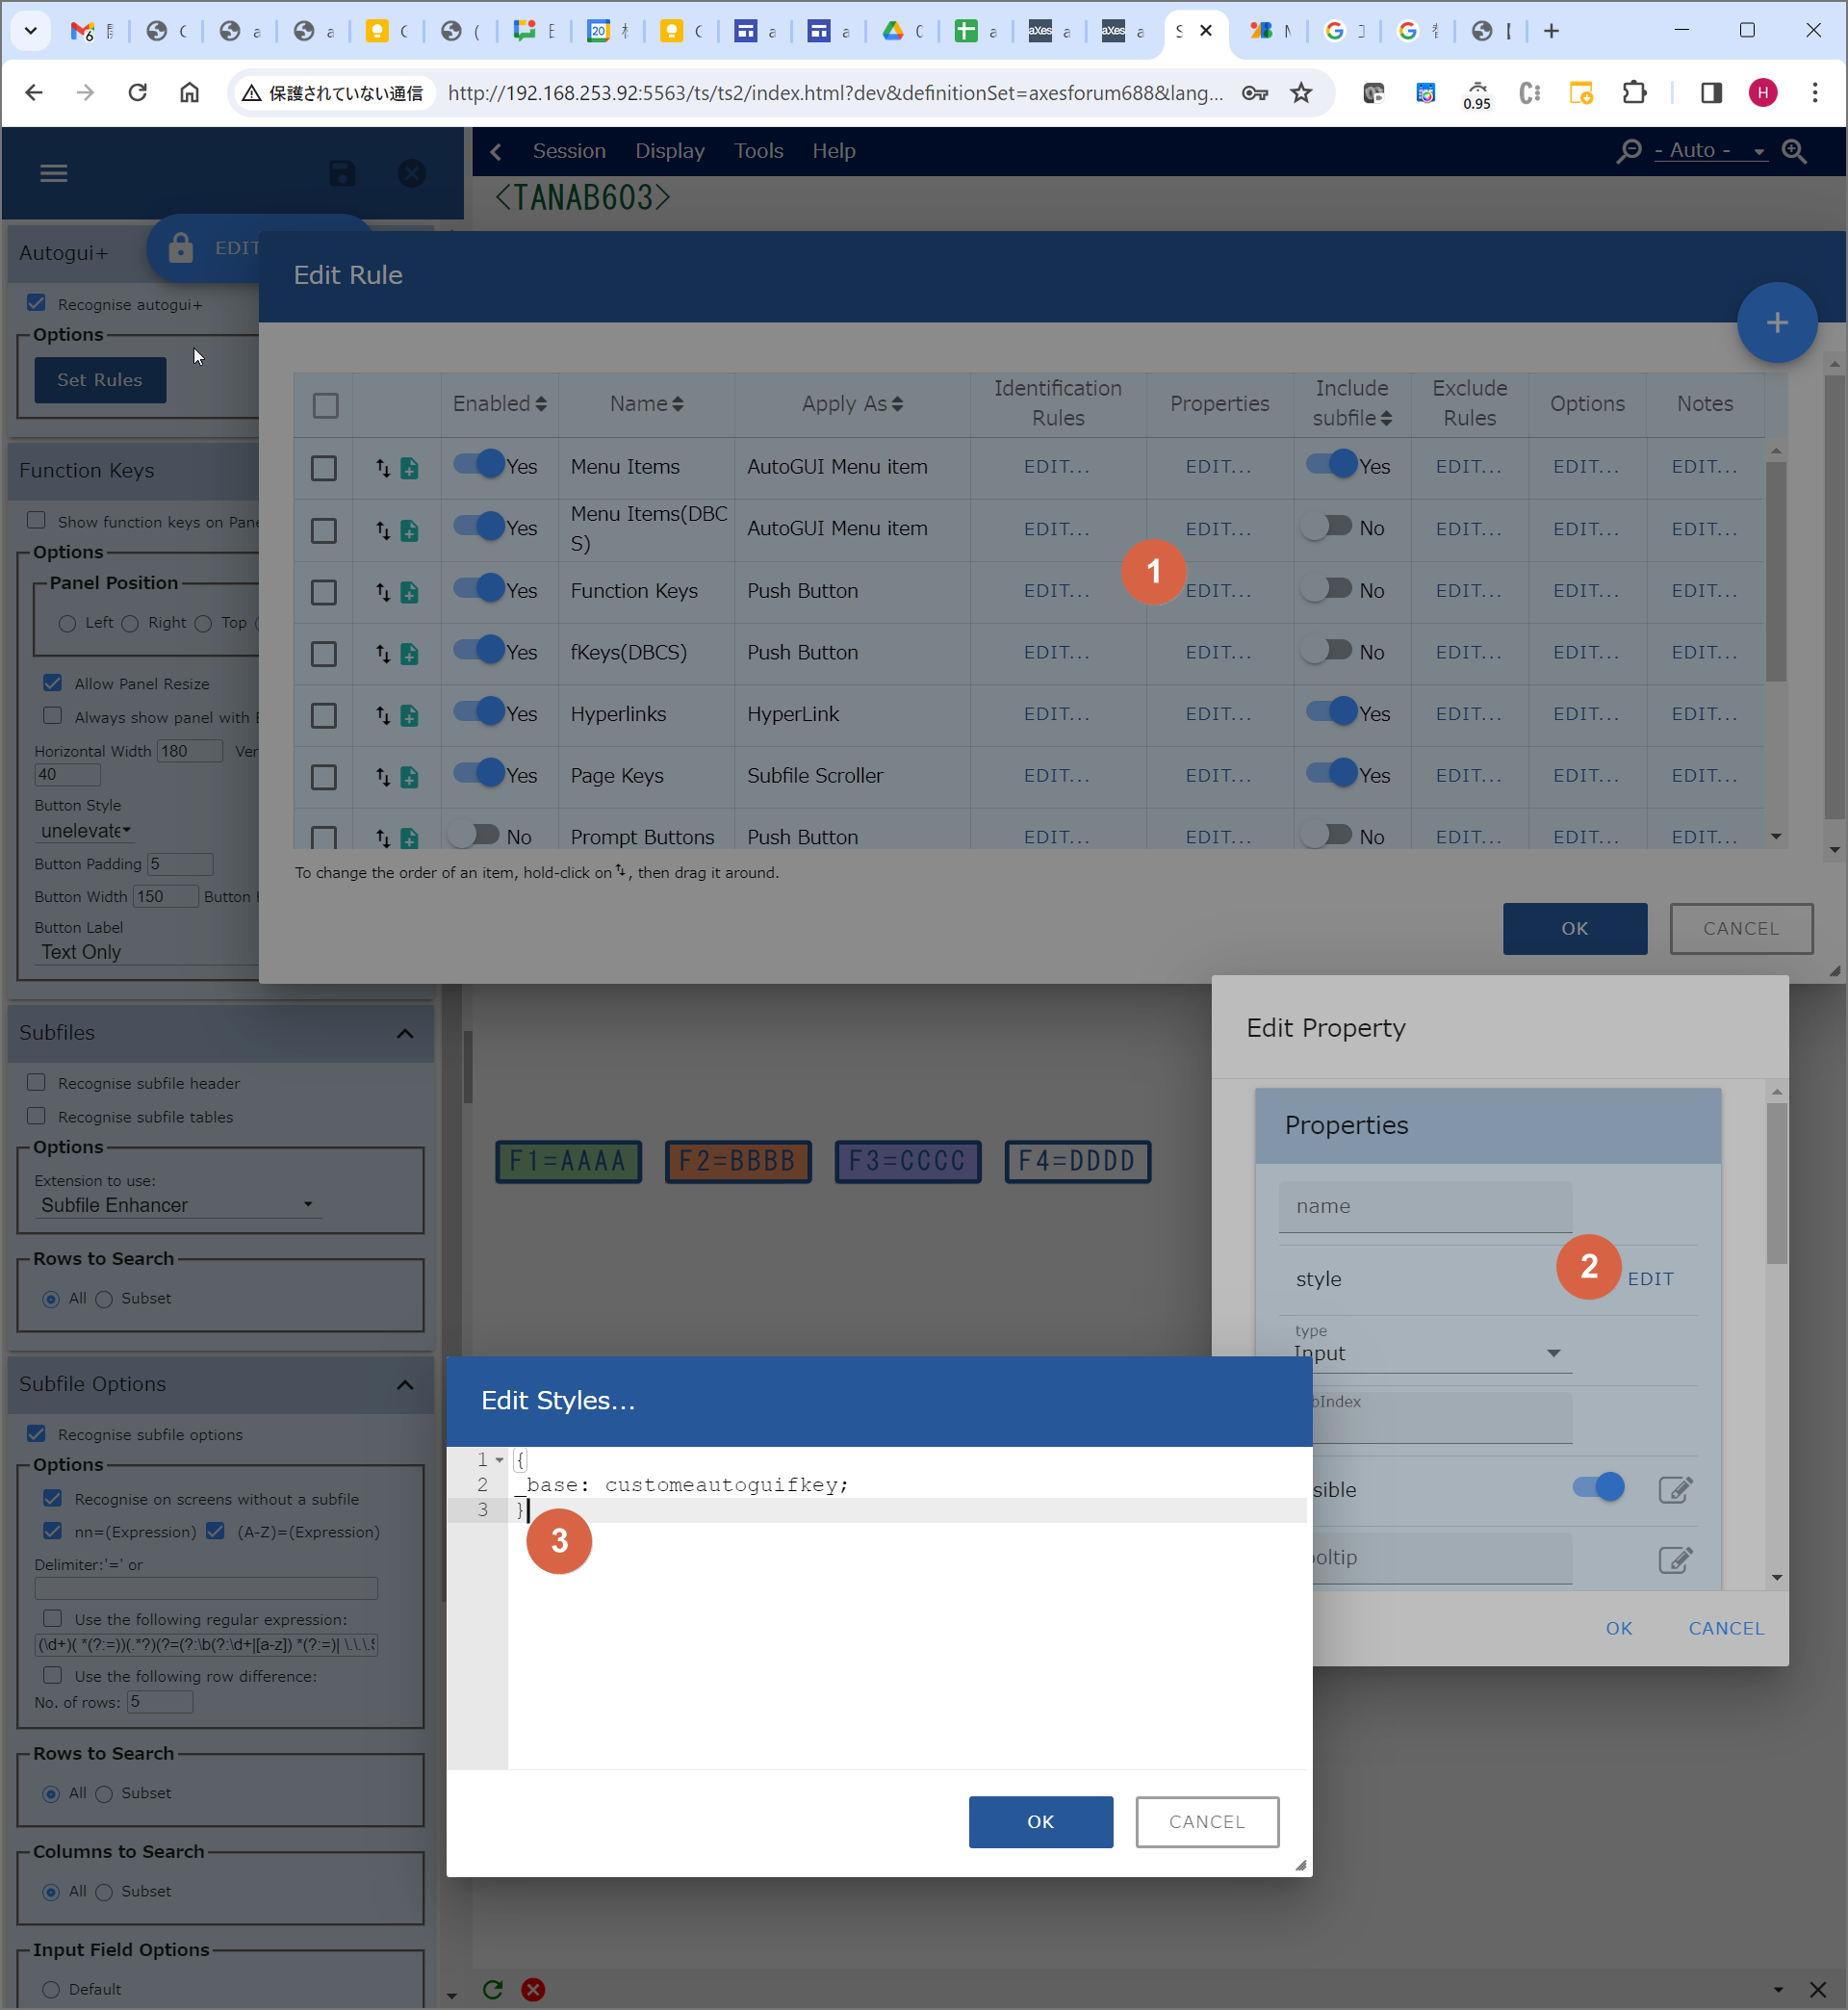Click the blue plus add-rule button
1848x2010 pixels.
click(1776, 323)
